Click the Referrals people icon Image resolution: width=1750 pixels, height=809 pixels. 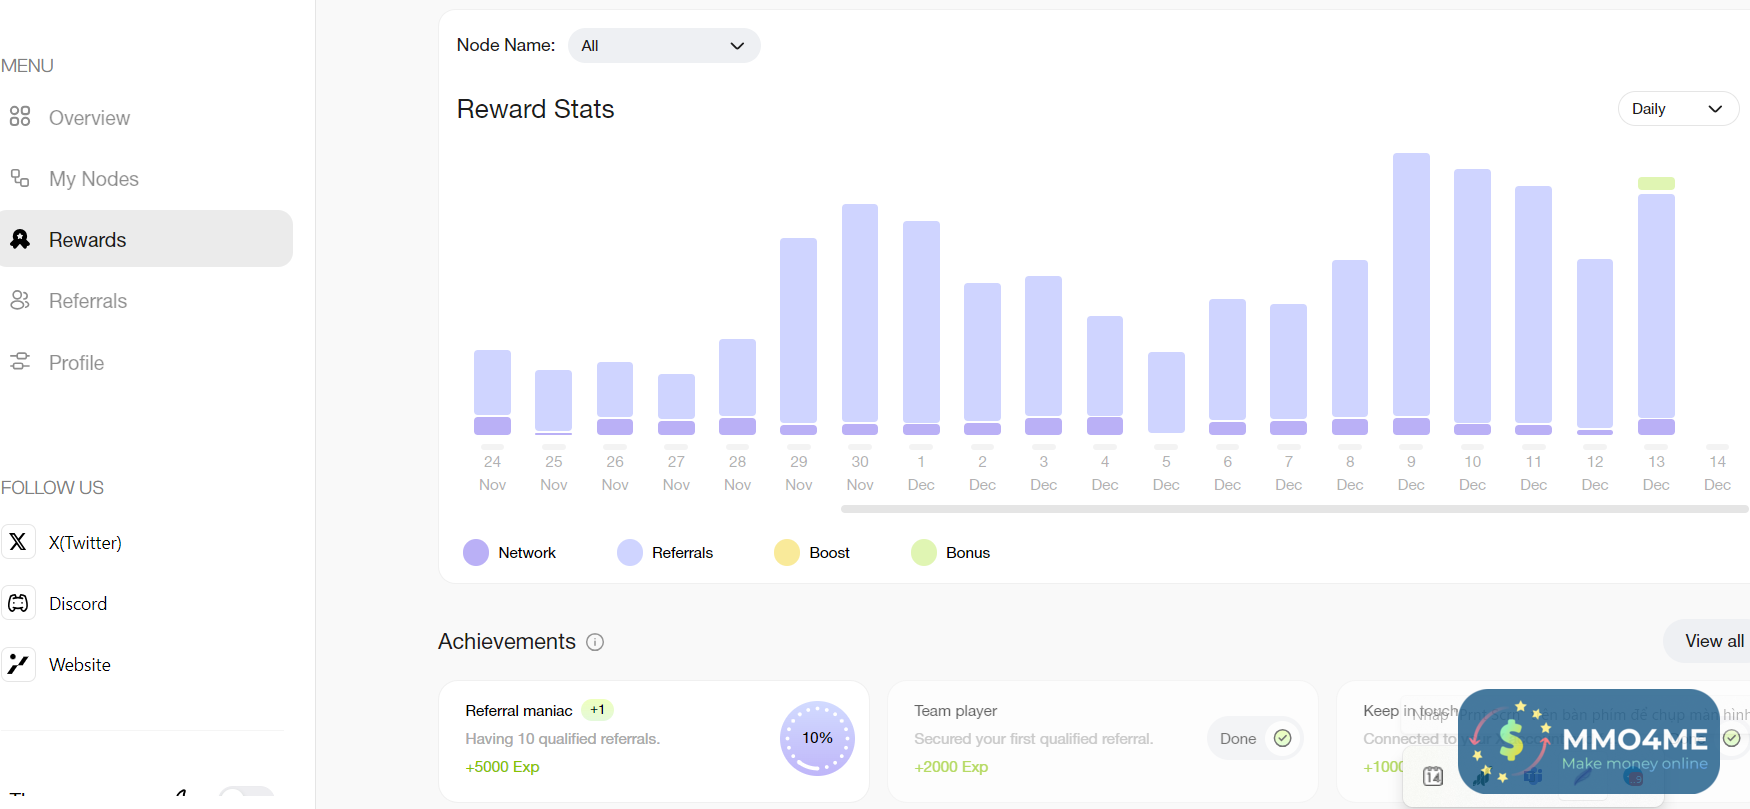click(x=19, y=300)
